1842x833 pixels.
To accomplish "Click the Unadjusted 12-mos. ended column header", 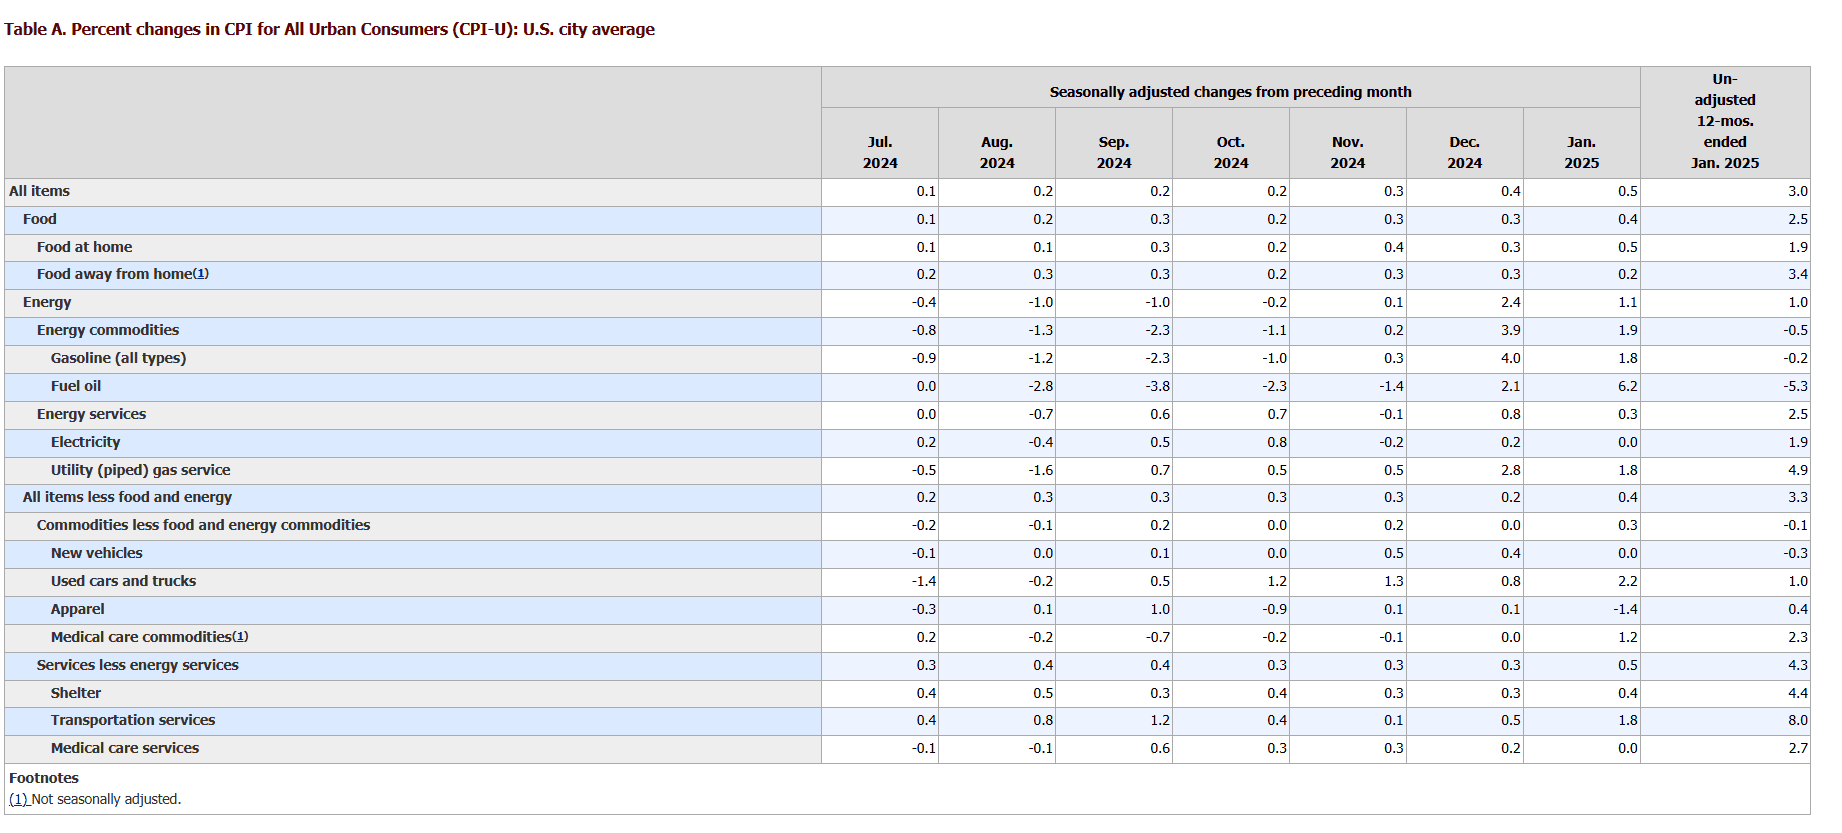I will [1724, 121].
